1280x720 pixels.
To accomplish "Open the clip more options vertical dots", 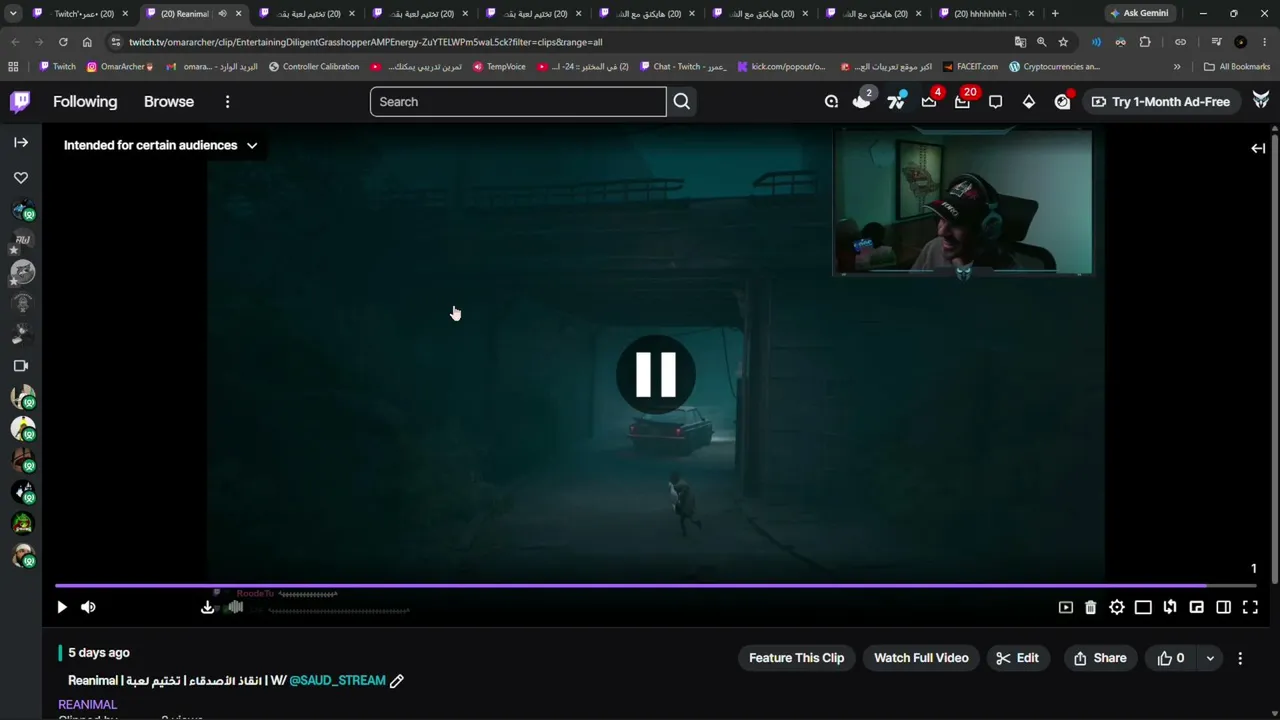I will tap(1240, 658).
